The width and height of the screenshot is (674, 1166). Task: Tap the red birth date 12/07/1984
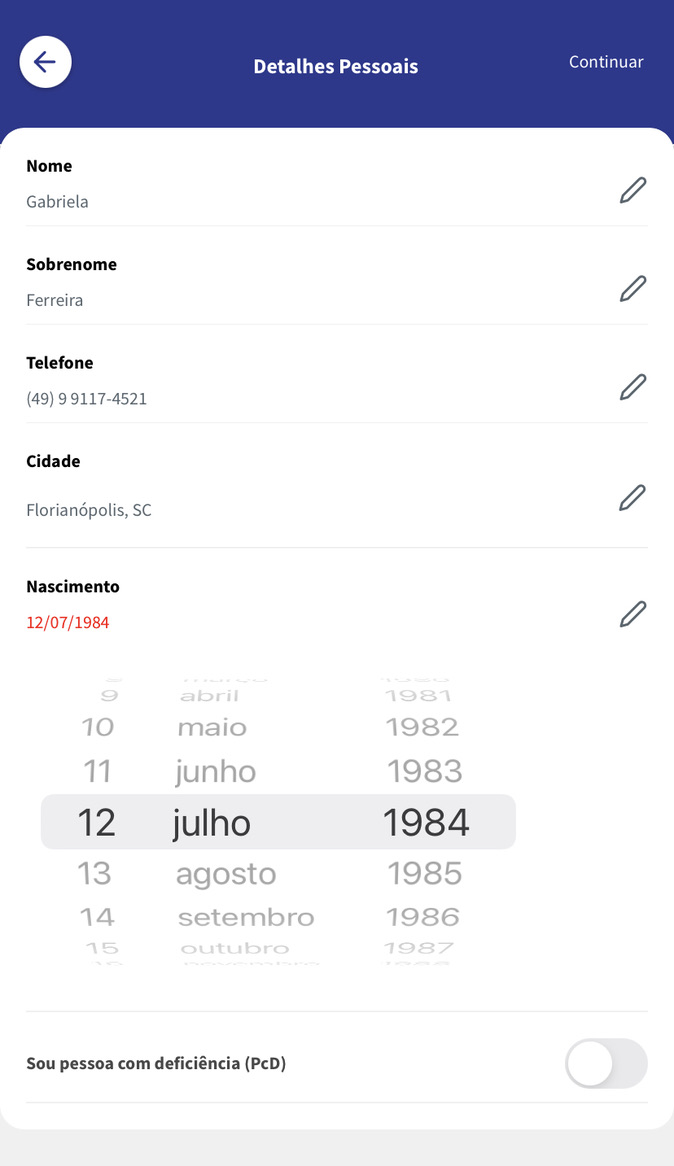coord(68,622)
